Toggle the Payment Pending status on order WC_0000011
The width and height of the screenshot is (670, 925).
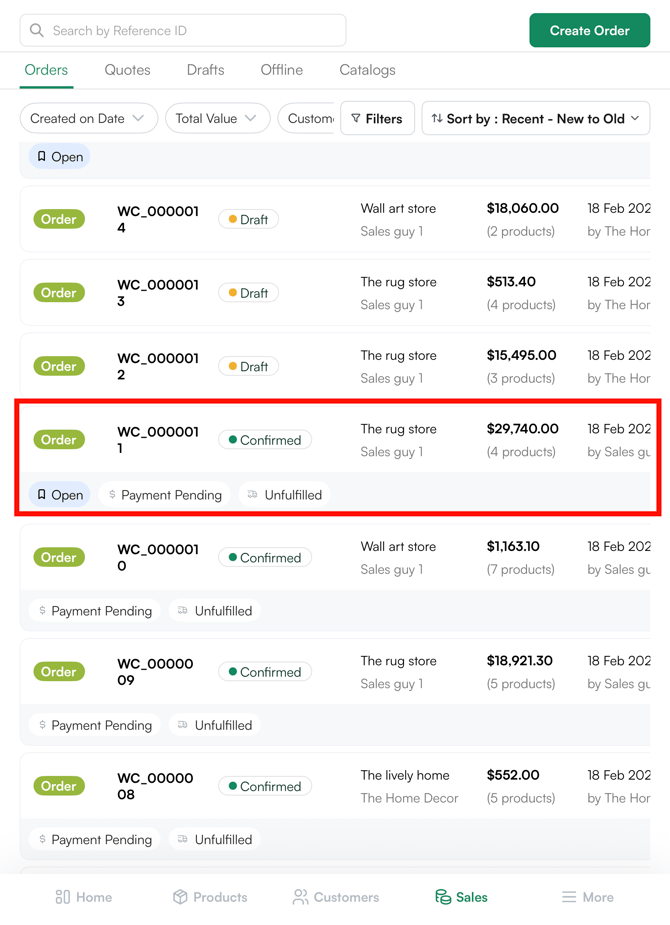click(163, 494)
